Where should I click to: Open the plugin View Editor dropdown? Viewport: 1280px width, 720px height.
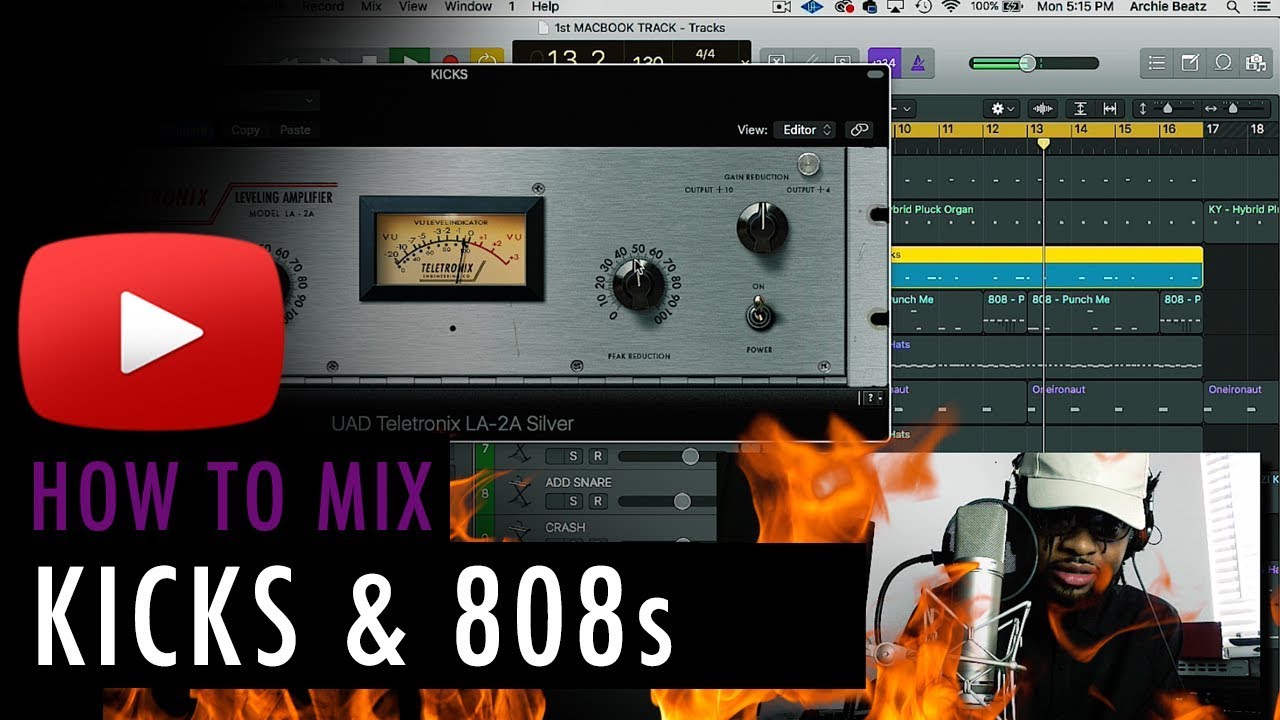point(806,130)
